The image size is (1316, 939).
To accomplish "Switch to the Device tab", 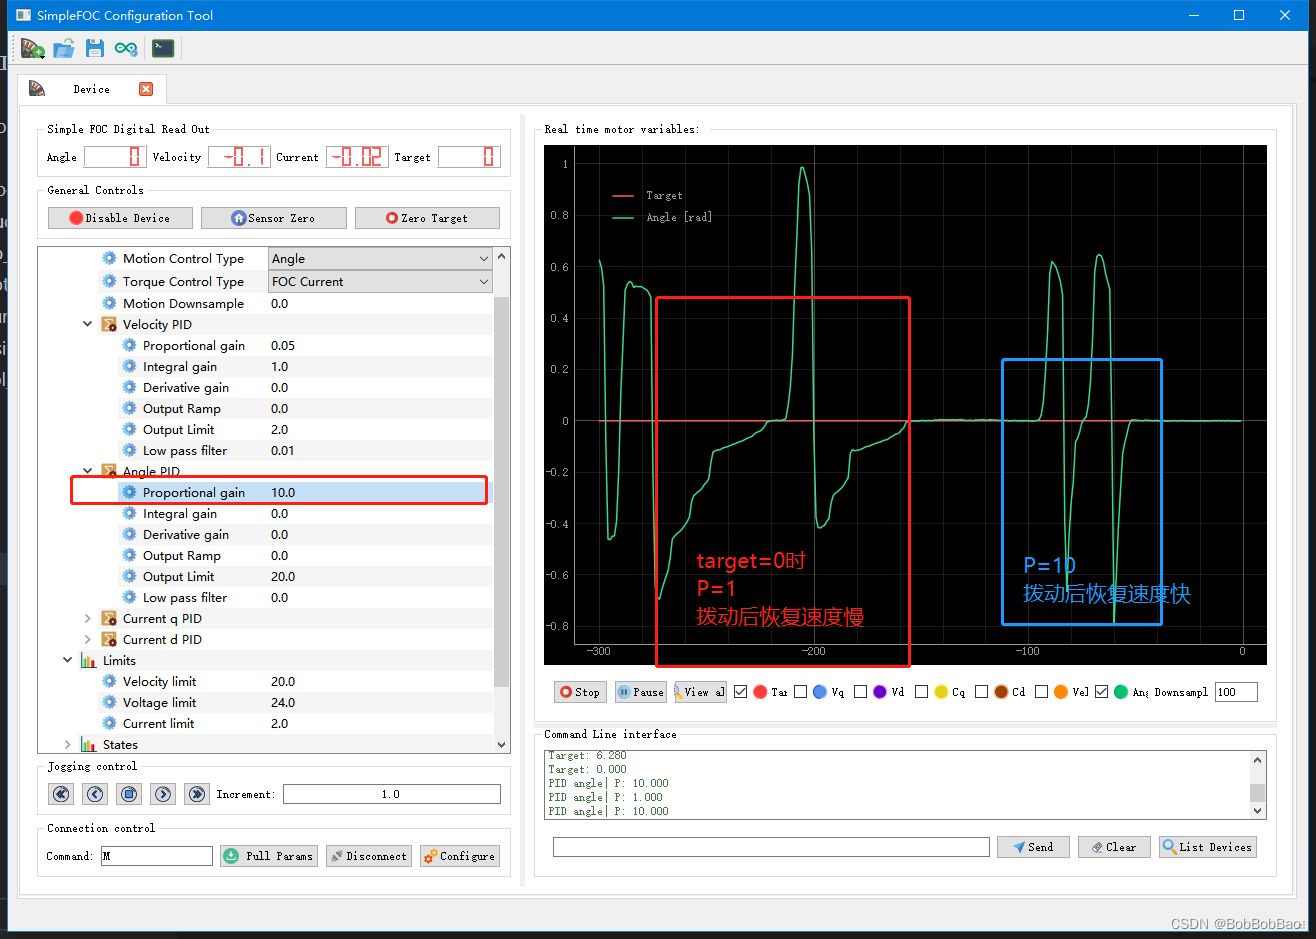I will [x=93, y=88].
